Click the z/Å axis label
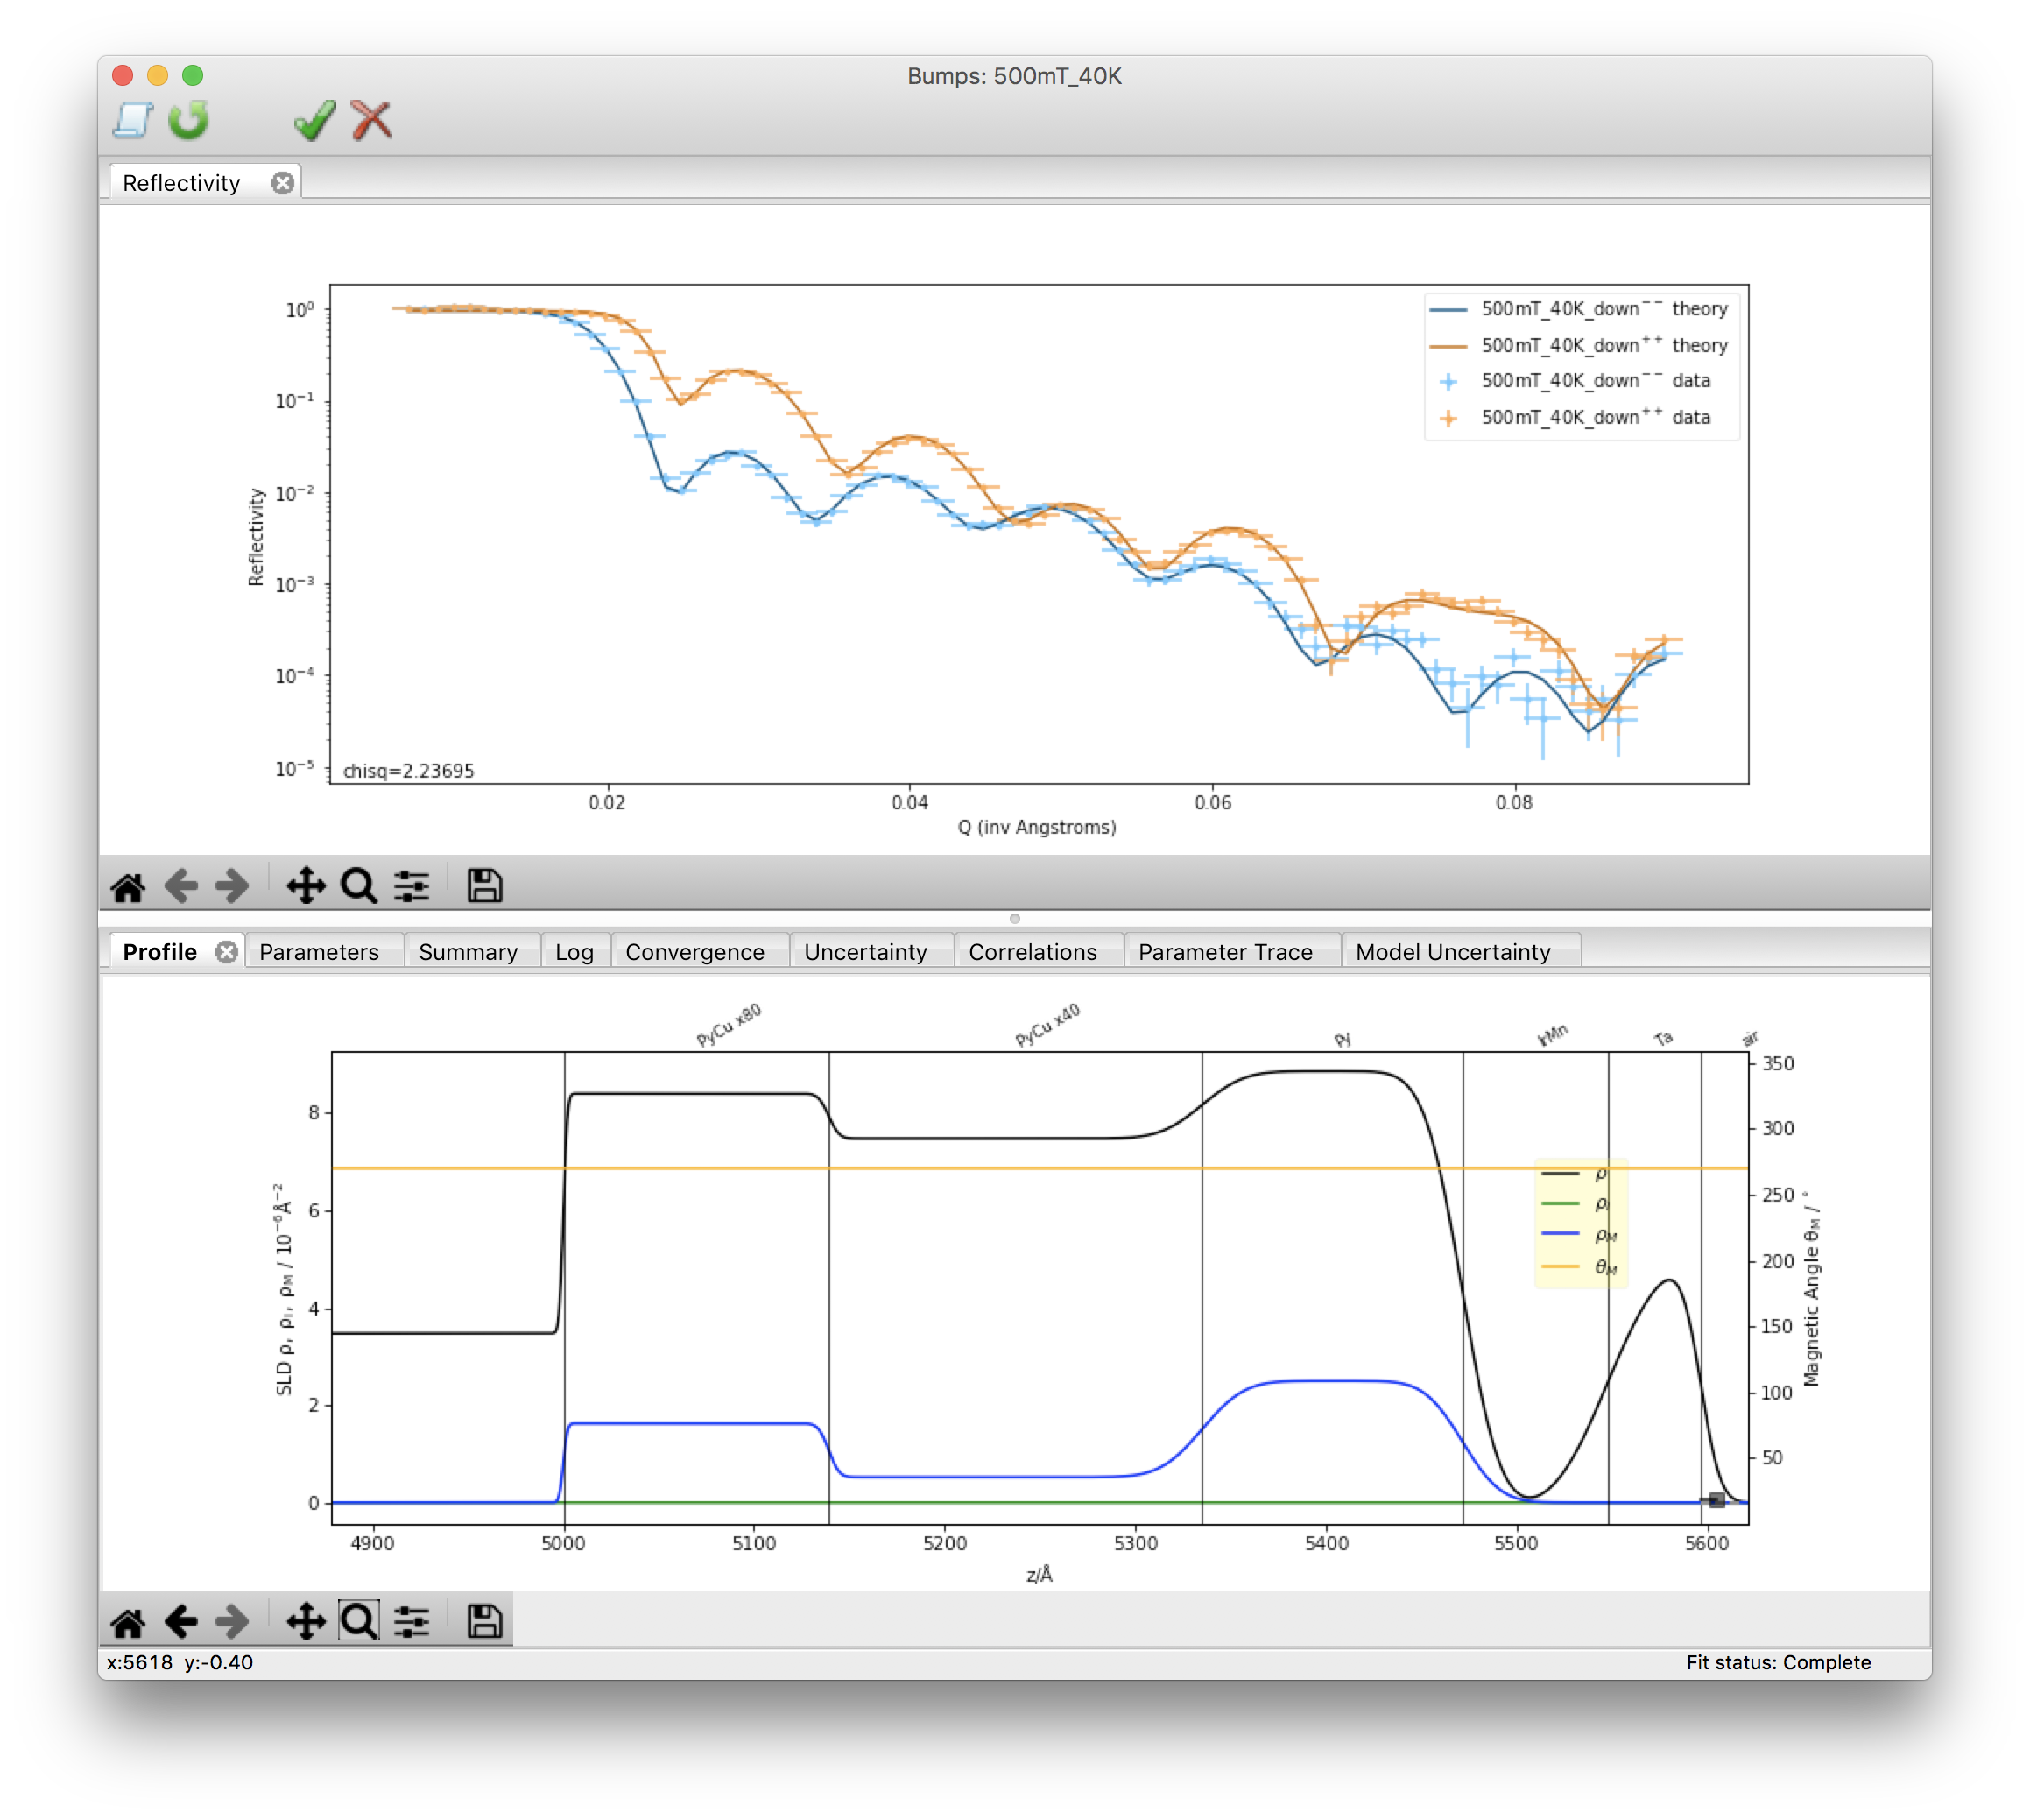Image resolution: width=2030 pixels, height=1820 pixels. (1039, 1575)
